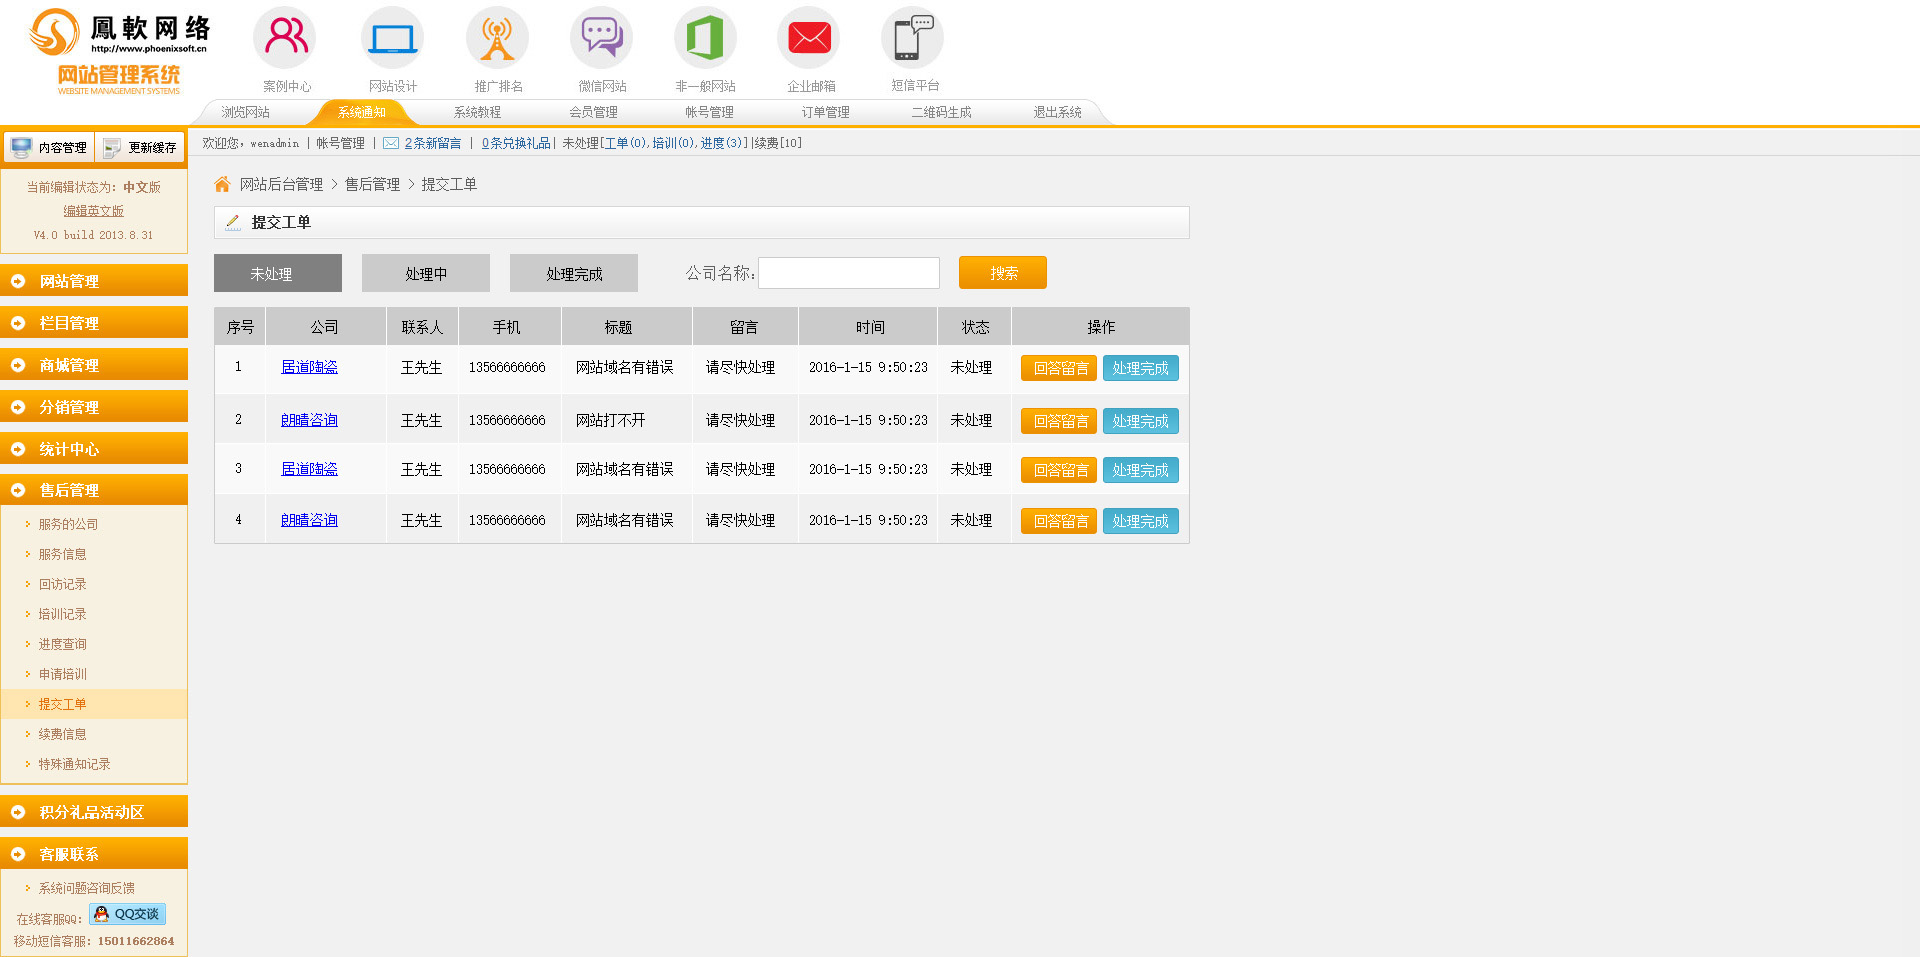1920x957 pixels.
Task: Switch to the 处理完成 filter tab
Action: 574,273
